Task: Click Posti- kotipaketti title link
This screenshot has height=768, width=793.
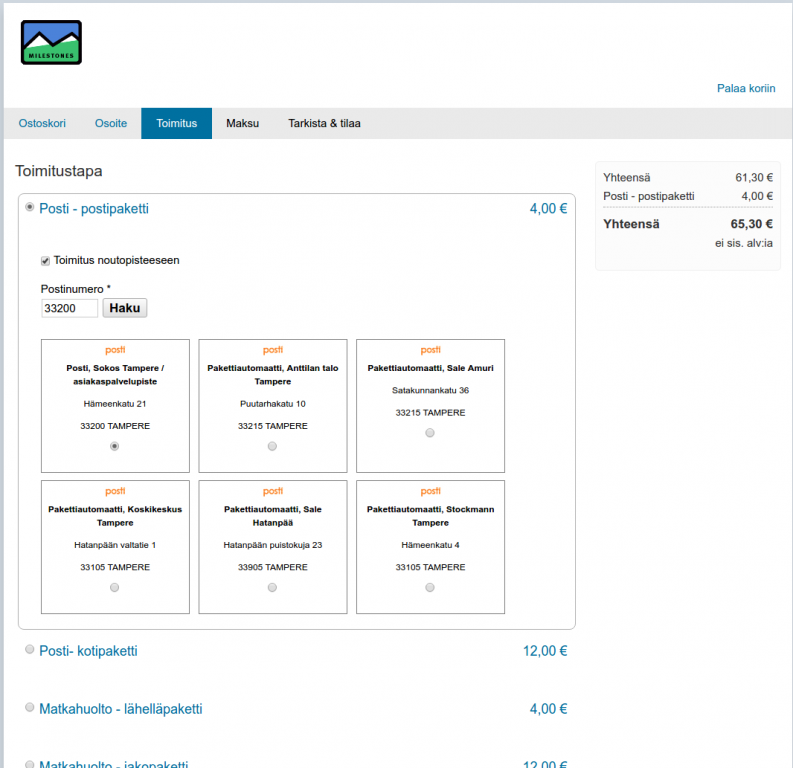Action: pos(89,651)
